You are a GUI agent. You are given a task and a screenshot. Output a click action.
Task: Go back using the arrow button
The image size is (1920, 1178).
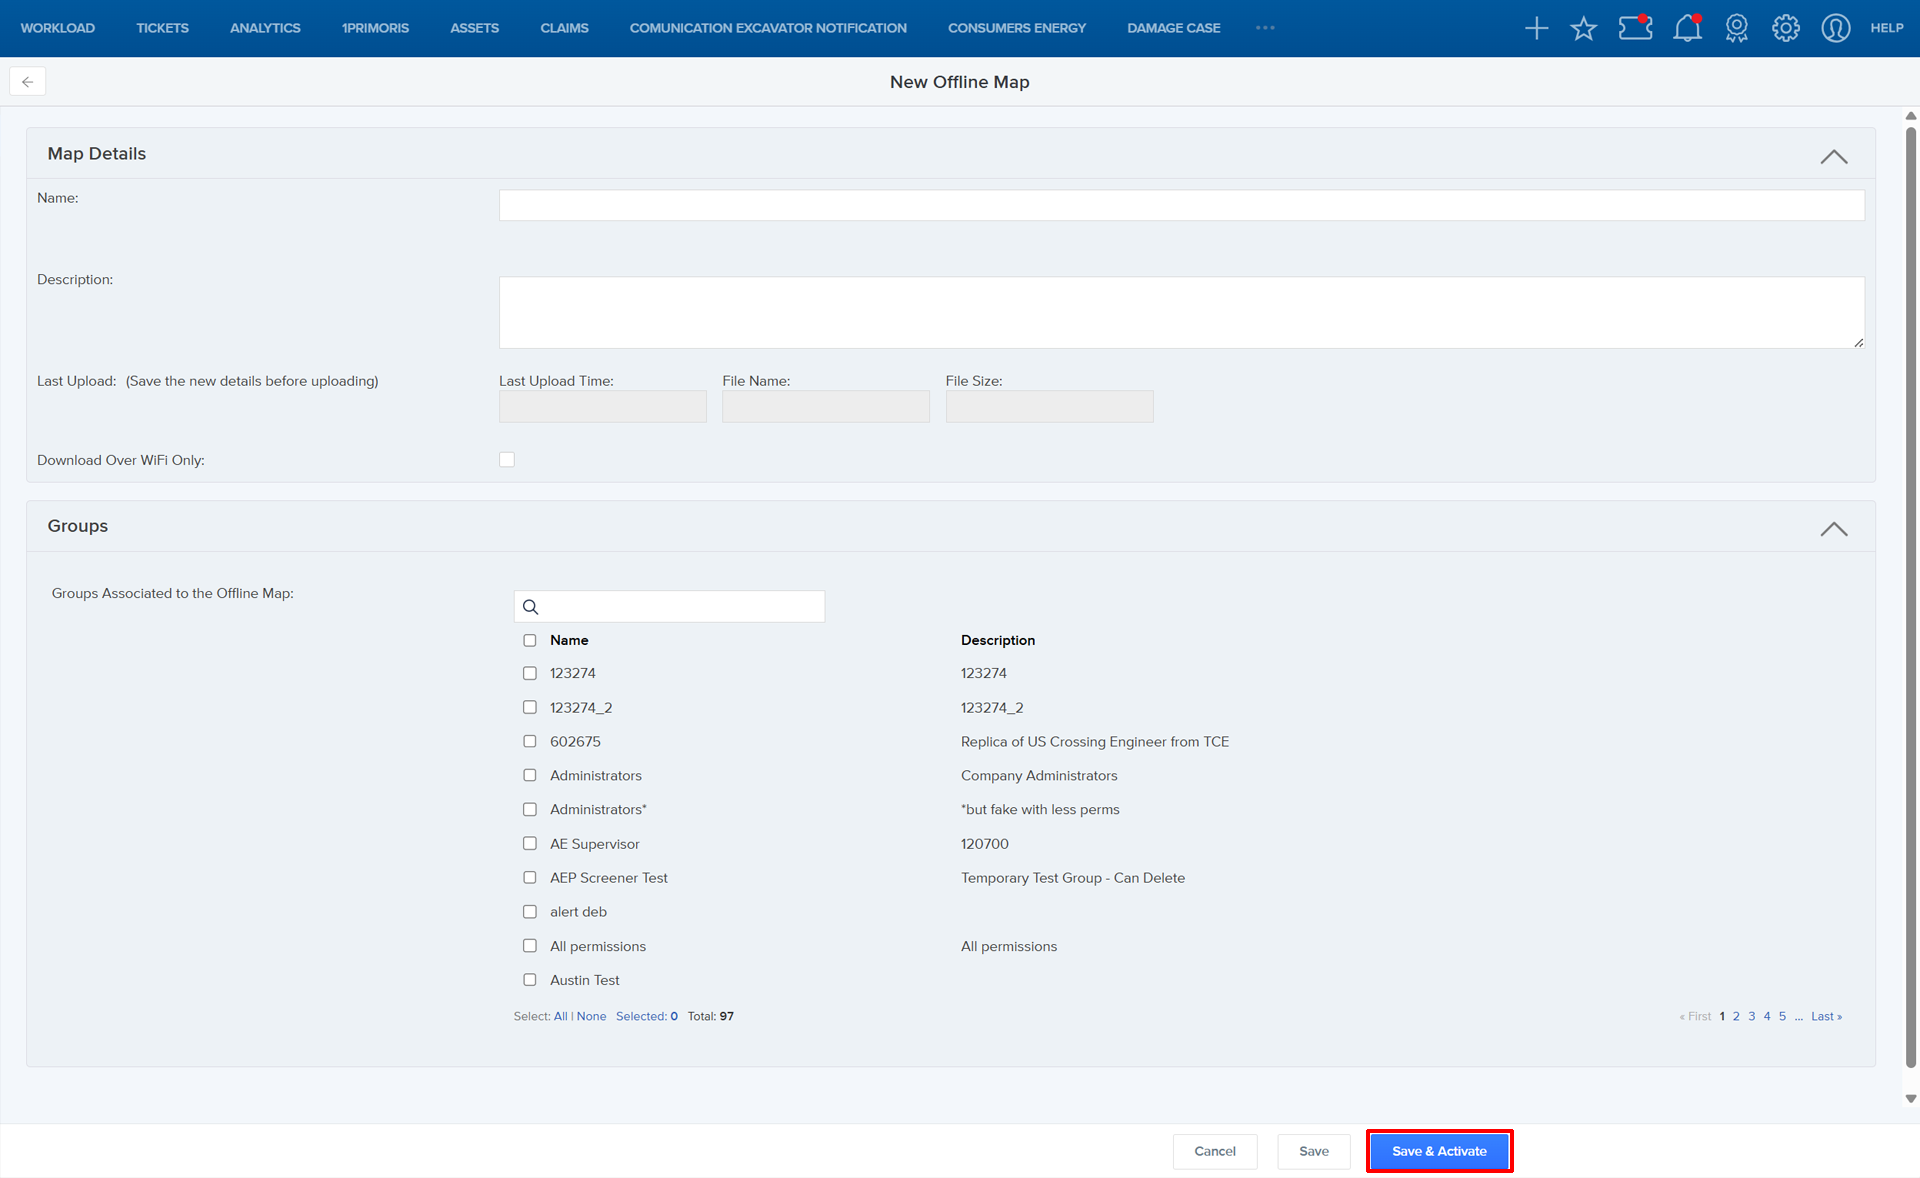click(28, 82)
